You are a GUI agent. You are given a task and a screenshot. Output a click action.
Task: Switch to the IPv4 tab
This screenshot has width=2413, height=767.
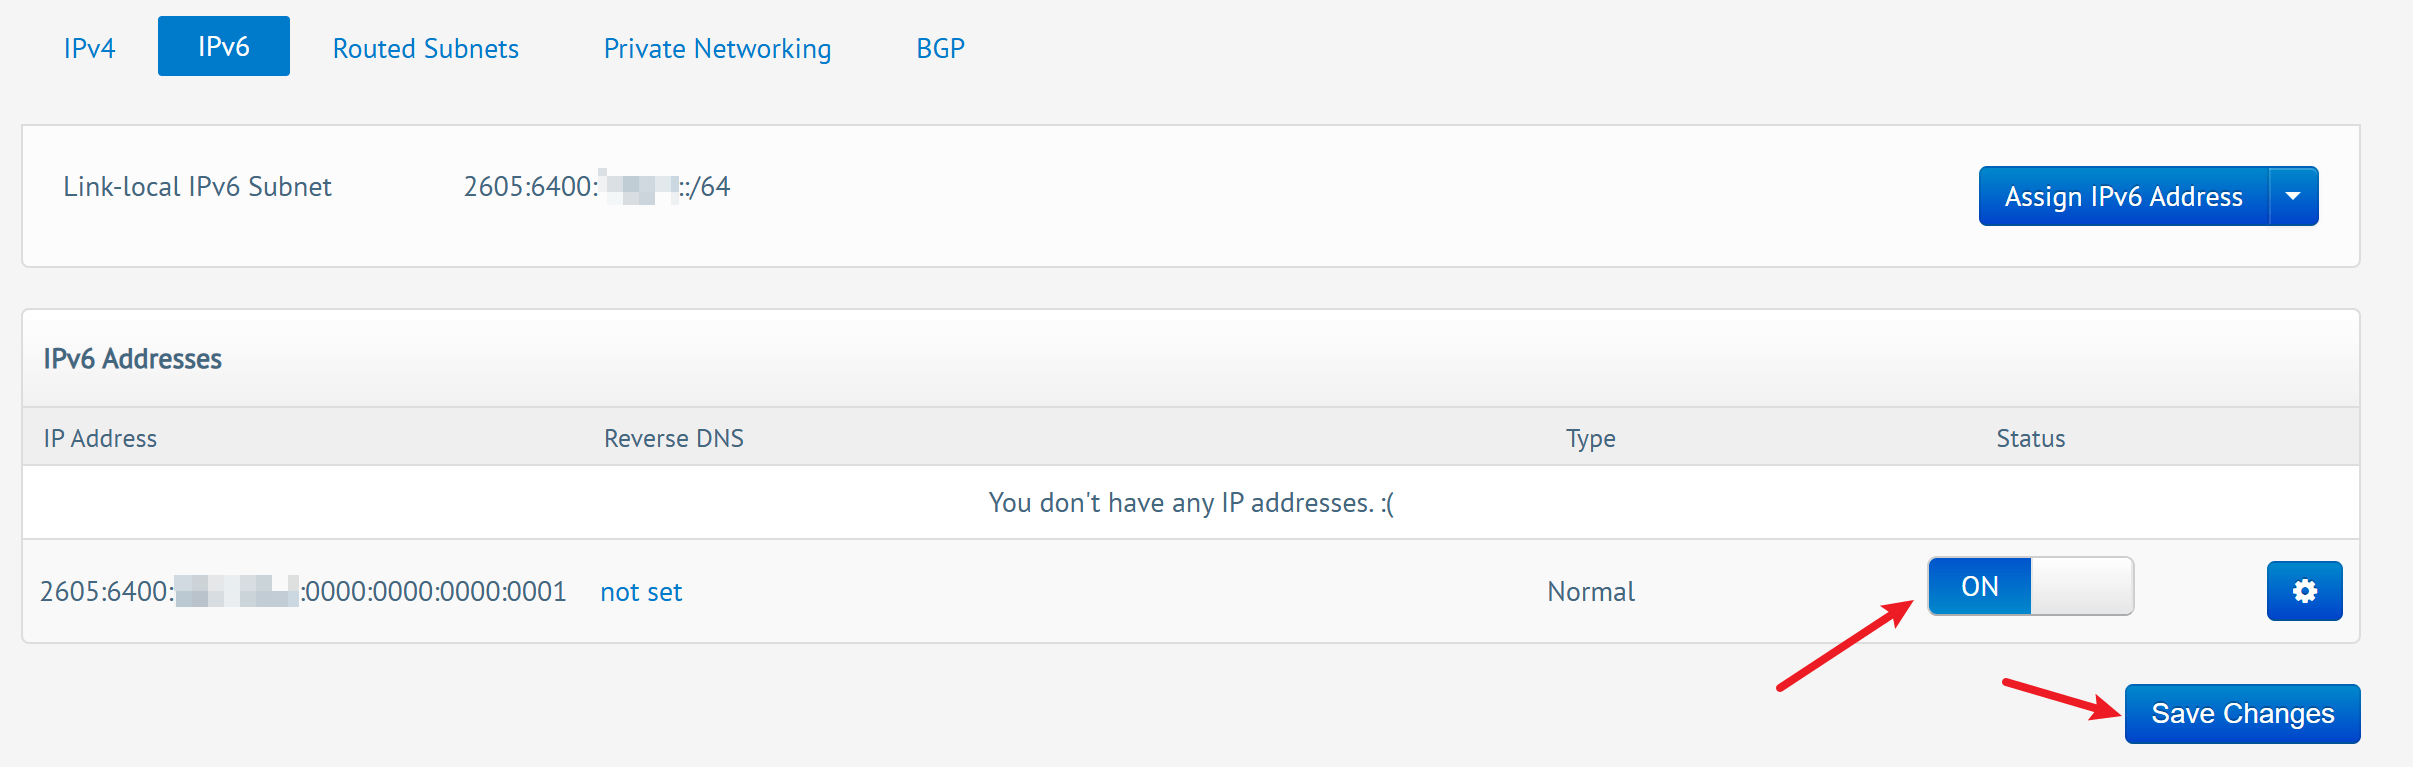coord(89,48)
